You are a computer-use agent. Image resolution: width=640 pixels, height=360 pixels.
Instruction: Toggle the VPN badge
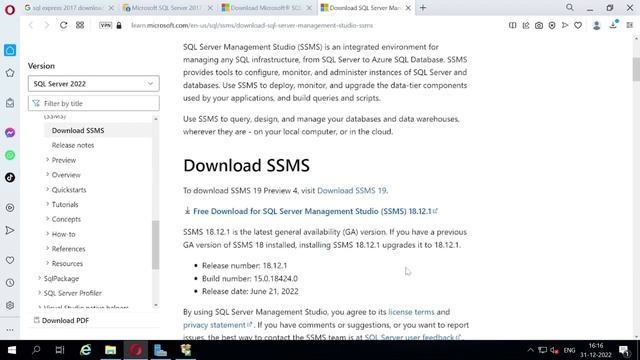[x=105, y=25]
